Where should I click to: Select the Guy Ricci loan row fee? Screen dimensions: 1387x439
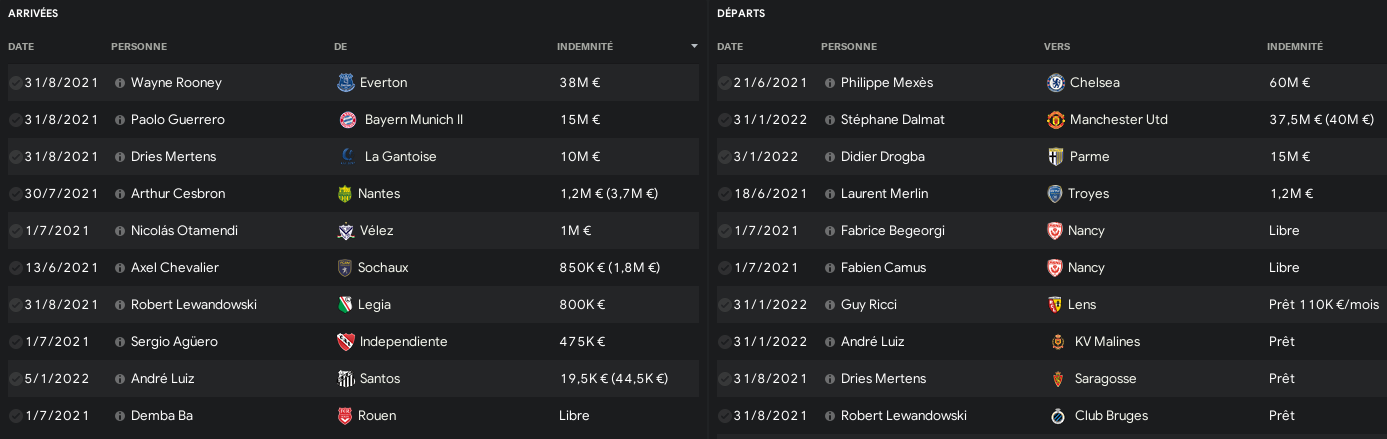[x=1323, y=304]
